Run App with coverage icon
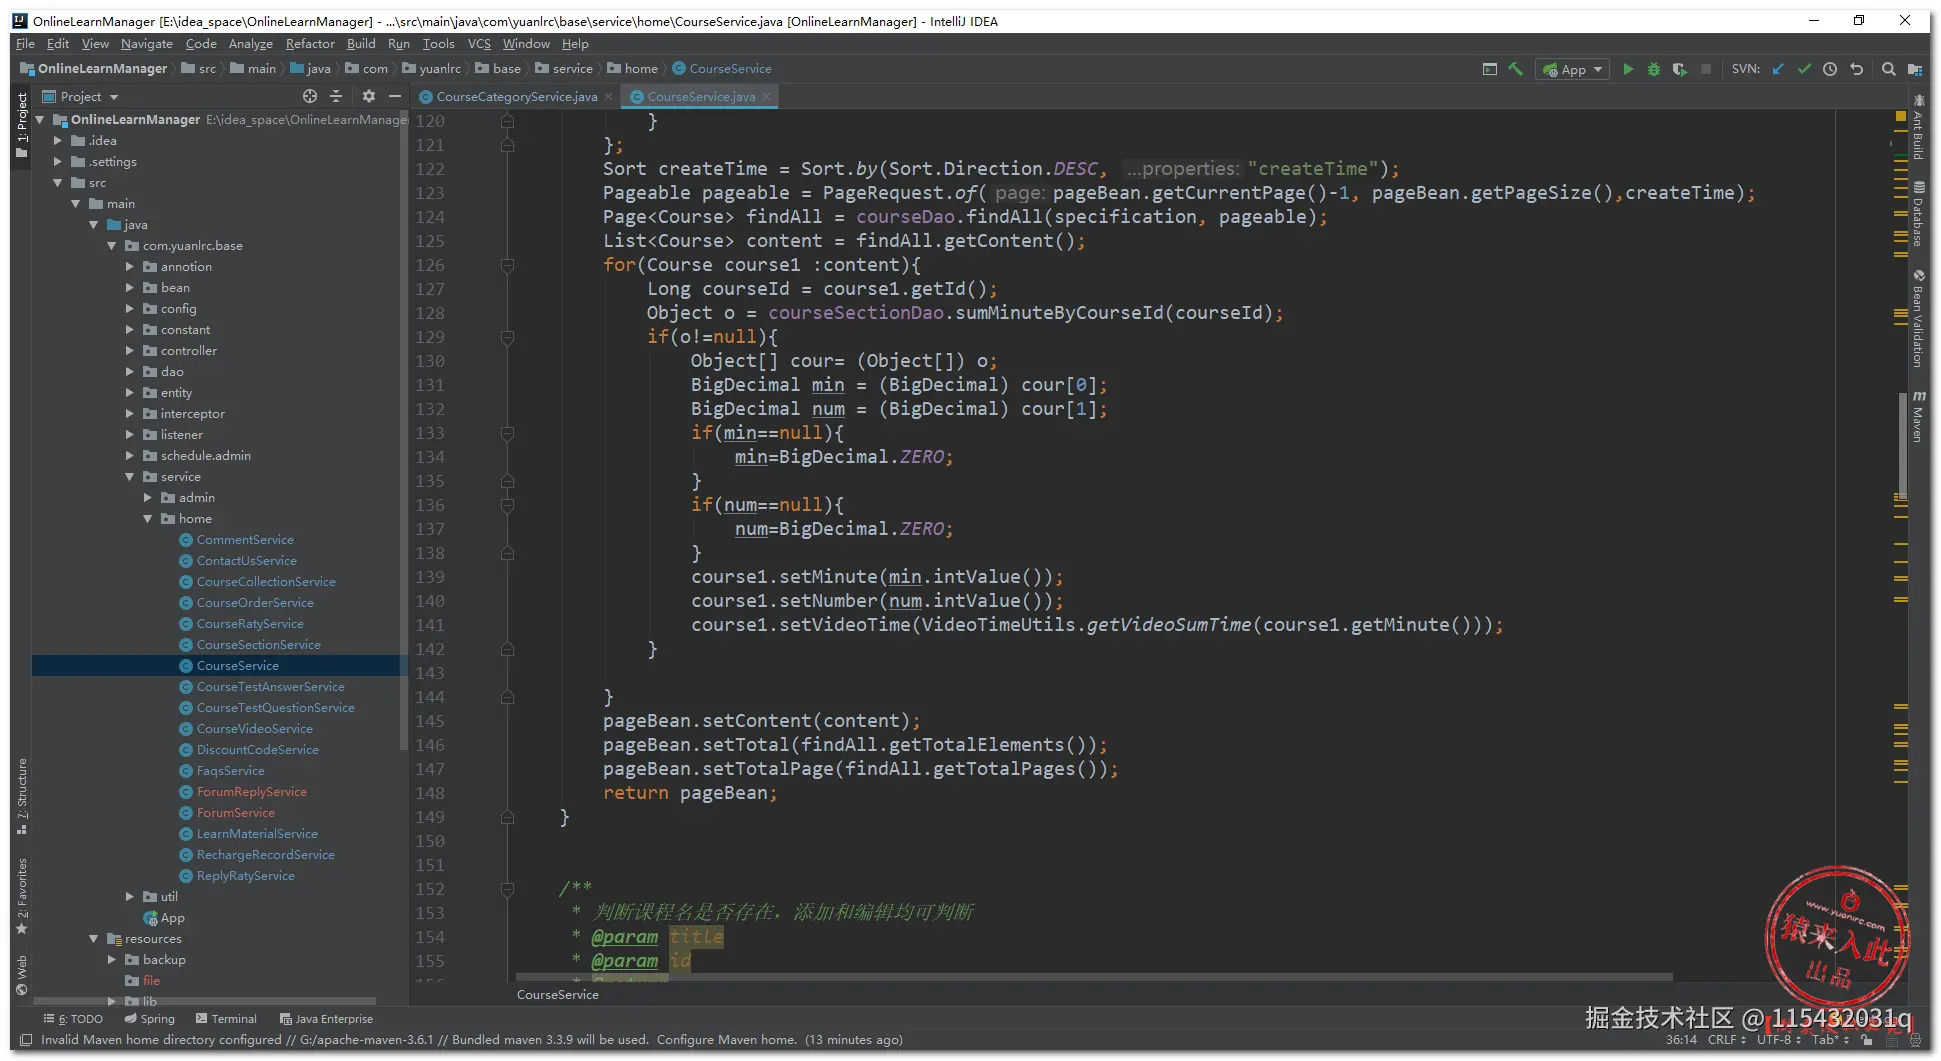Image resolution: width=1941 pixels, height=1061 pixels. point(1680,69)
